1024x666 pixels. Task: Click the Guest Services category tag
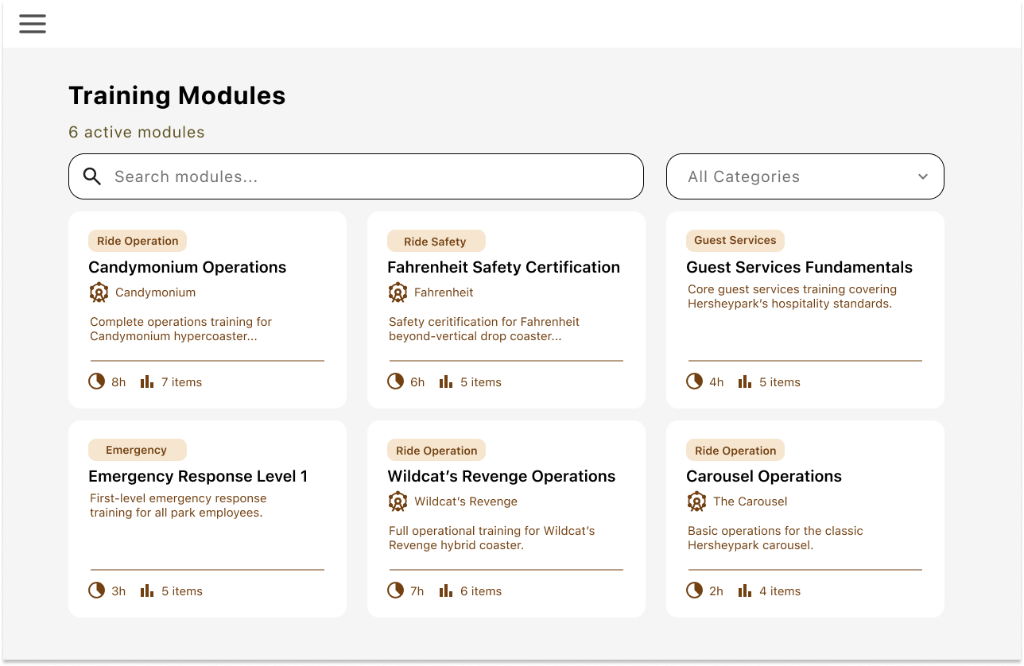pos(735,240)
